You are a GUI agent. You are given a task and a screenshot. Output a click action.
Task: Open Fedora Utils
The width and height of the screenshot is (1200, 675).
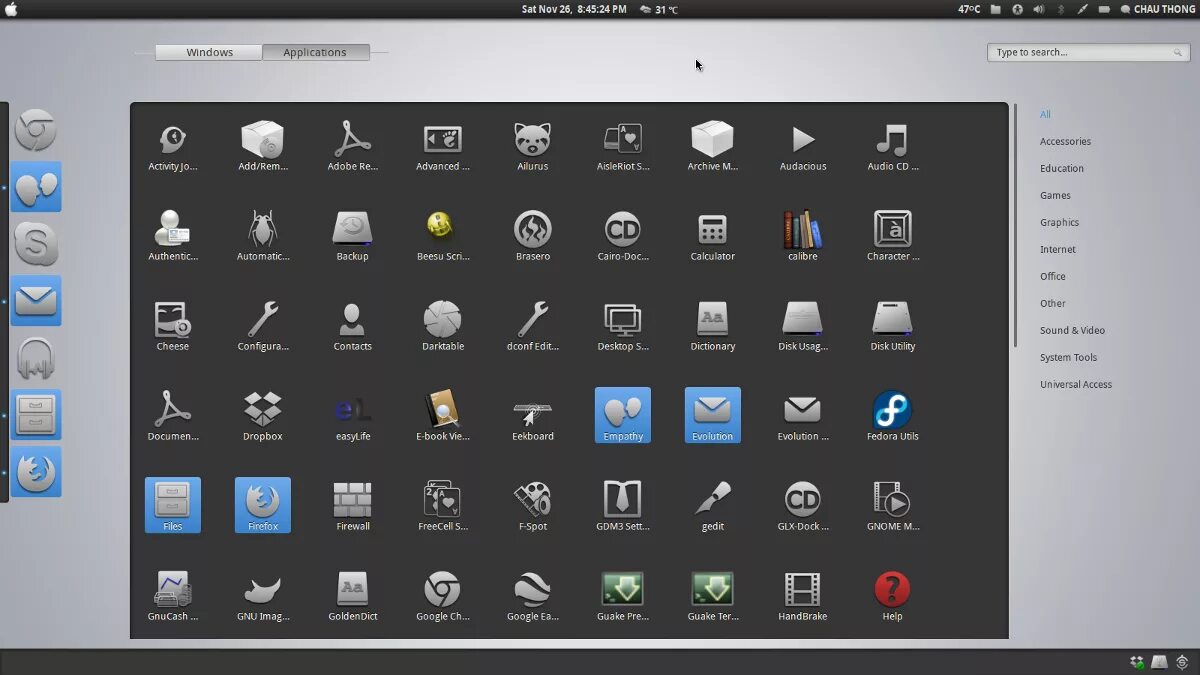click(893, 416)
